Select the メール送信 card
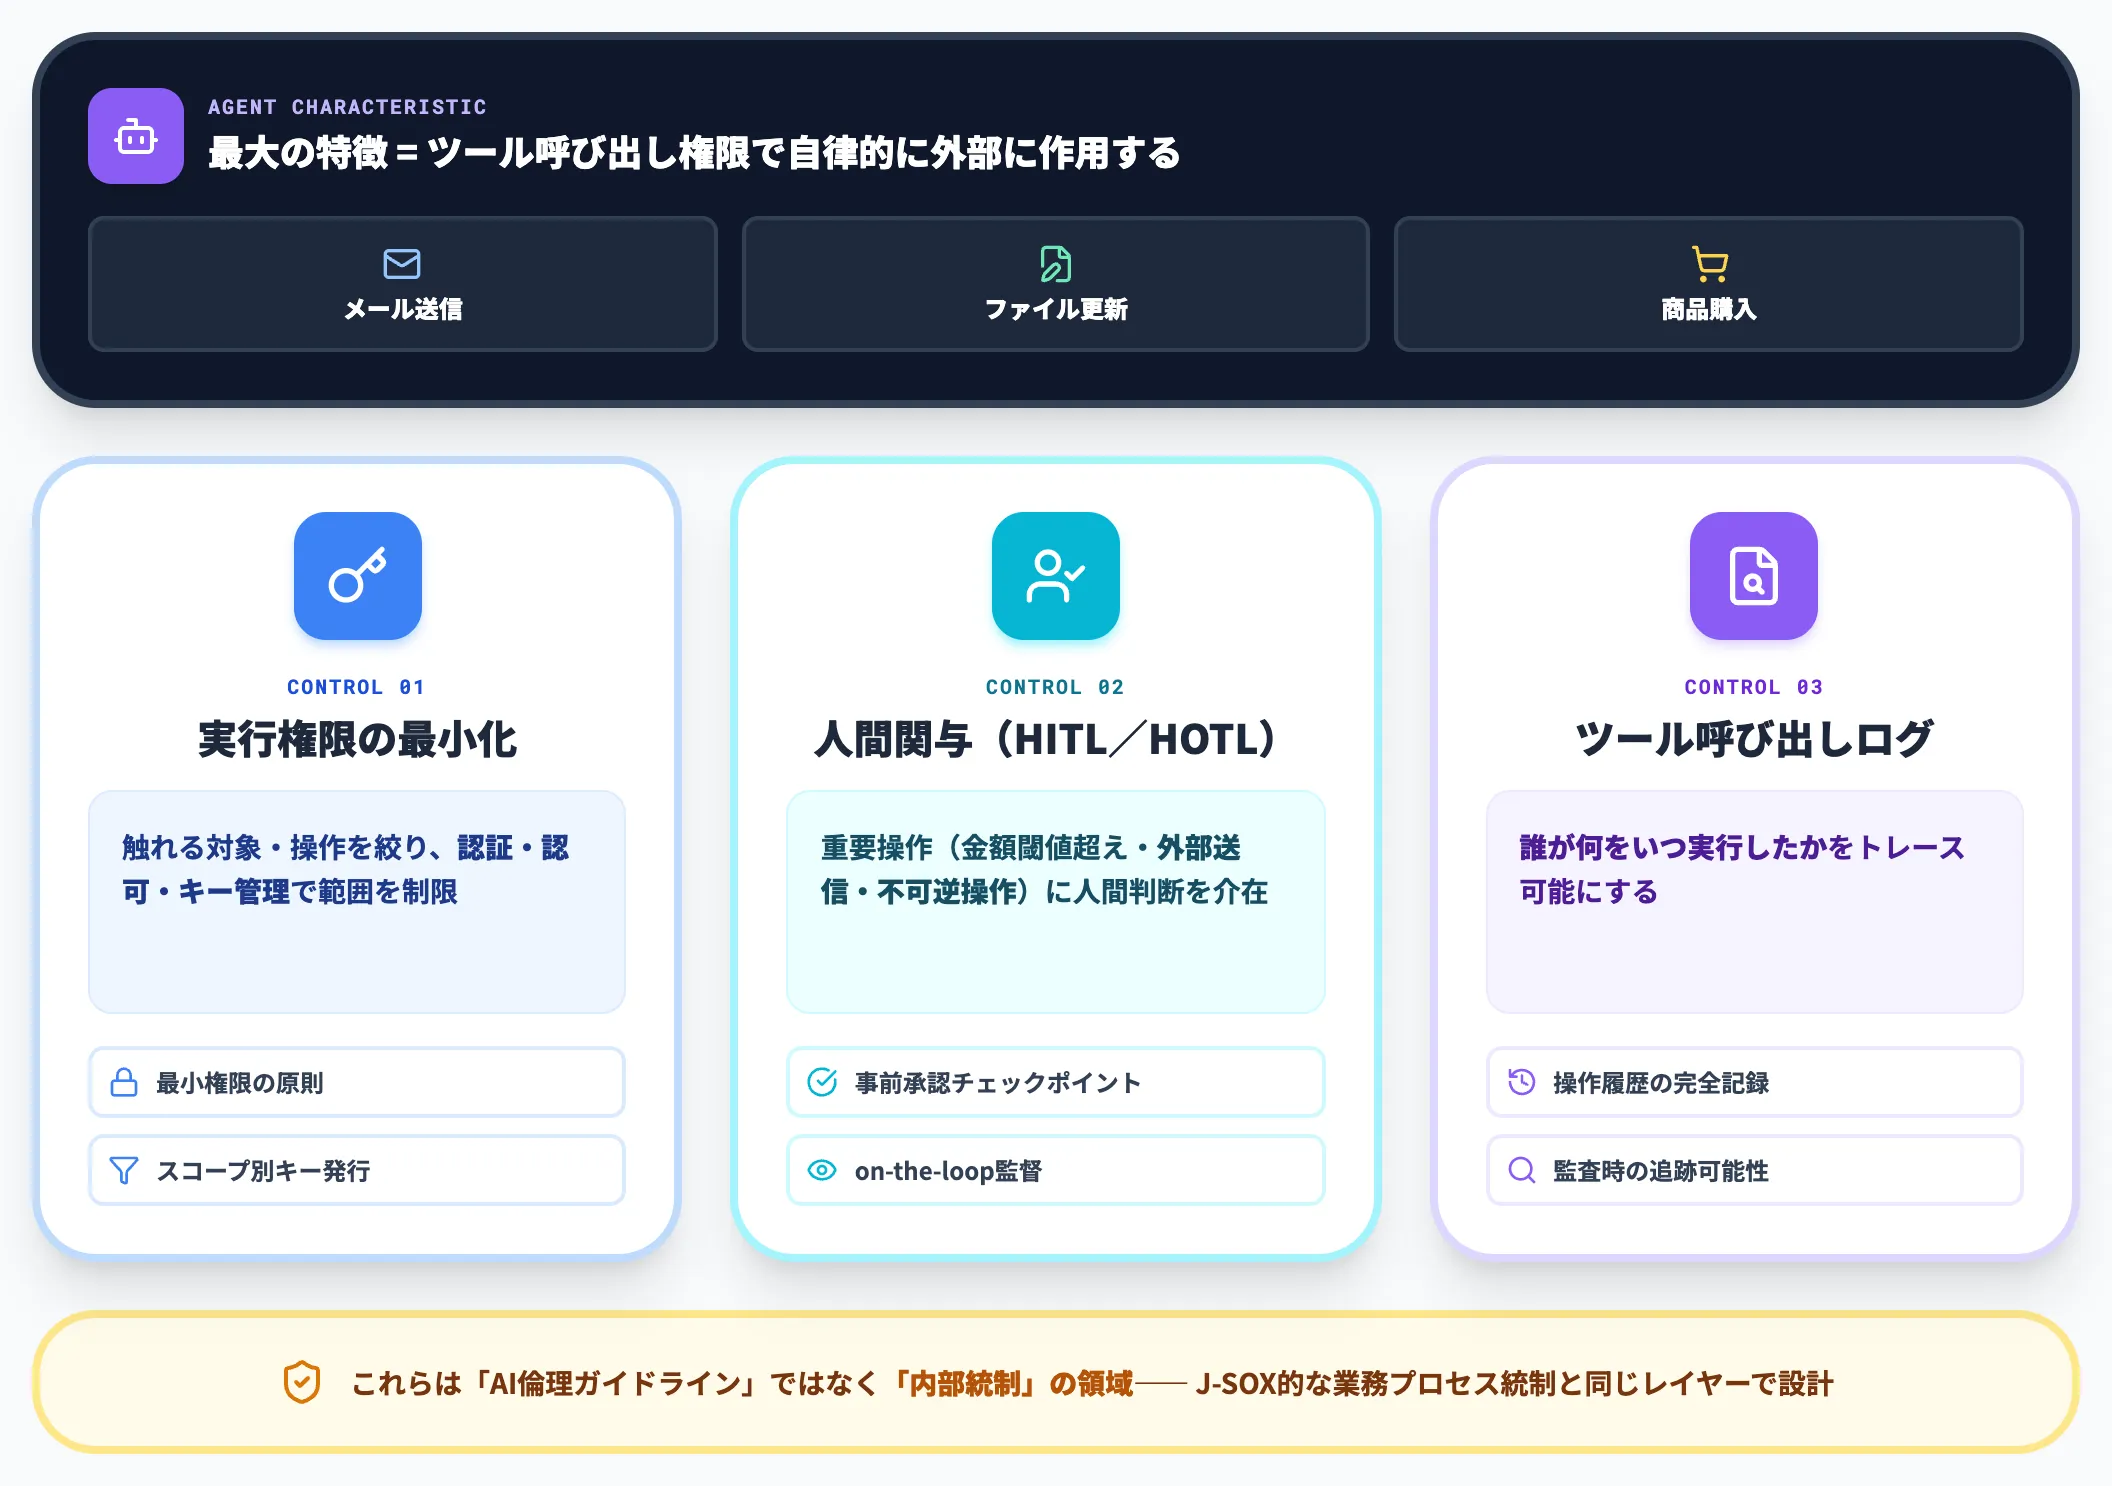 (x=403, y=284)
